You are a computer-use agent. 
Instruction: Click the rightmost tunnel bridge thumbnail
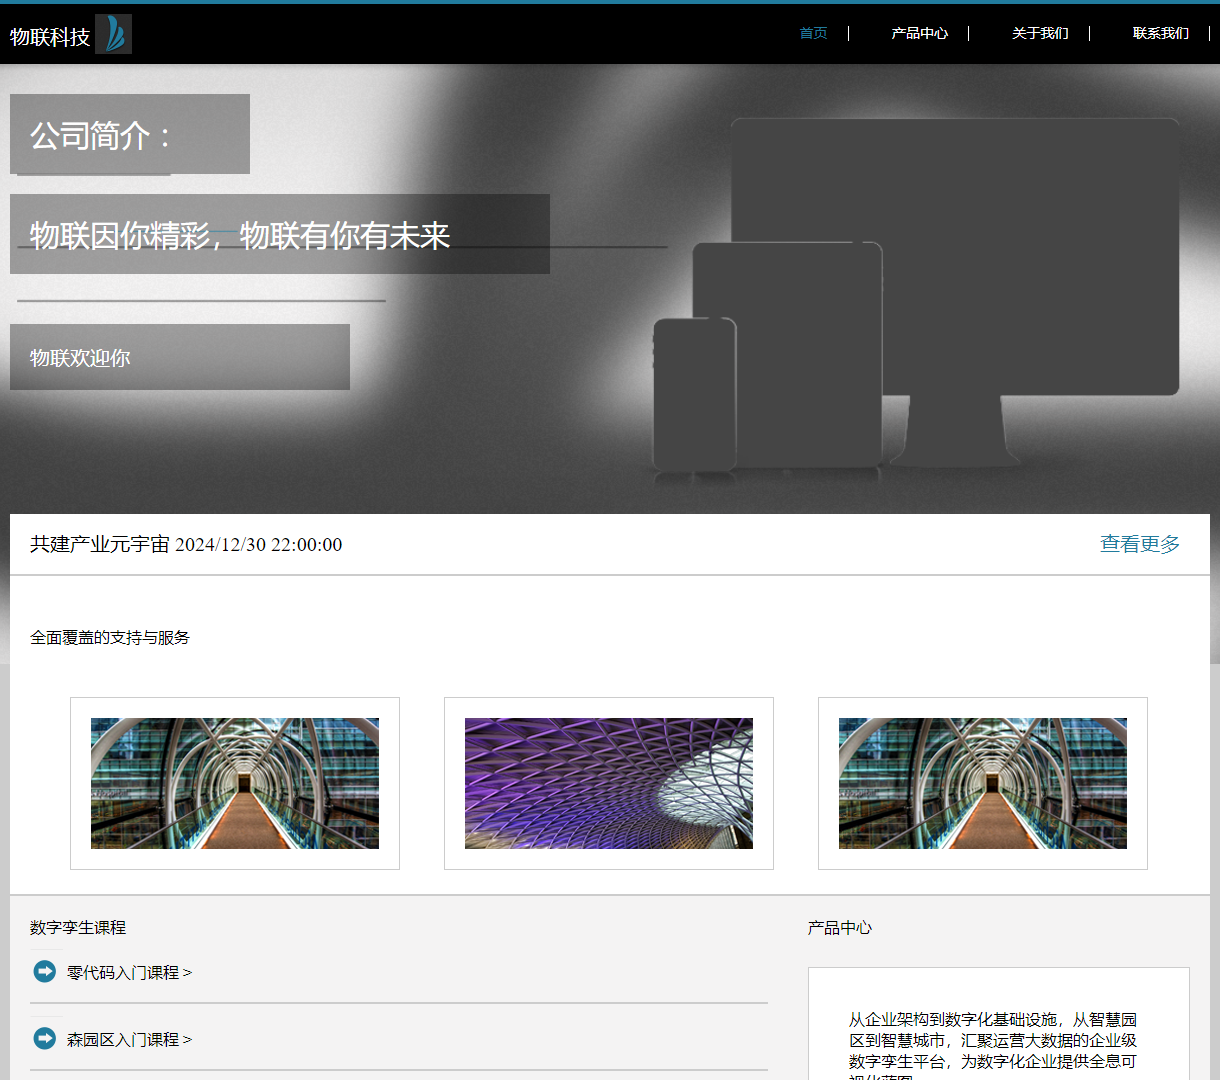981,783
